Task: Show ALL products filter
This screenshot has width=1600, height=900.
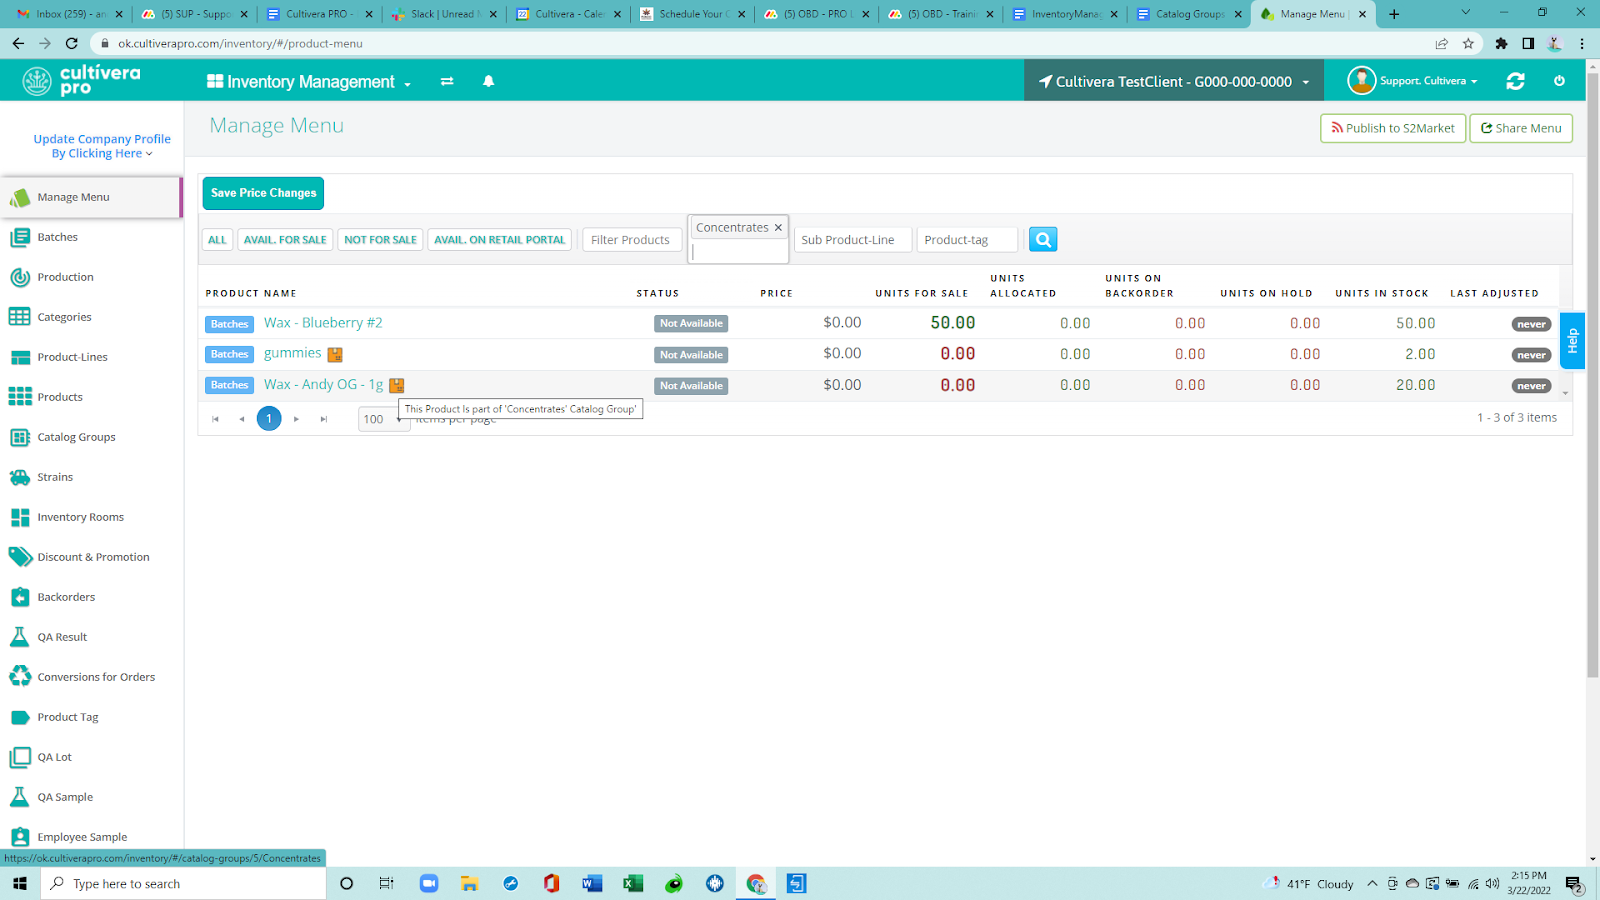Action: pyautogui.click(x=217, y=240)
